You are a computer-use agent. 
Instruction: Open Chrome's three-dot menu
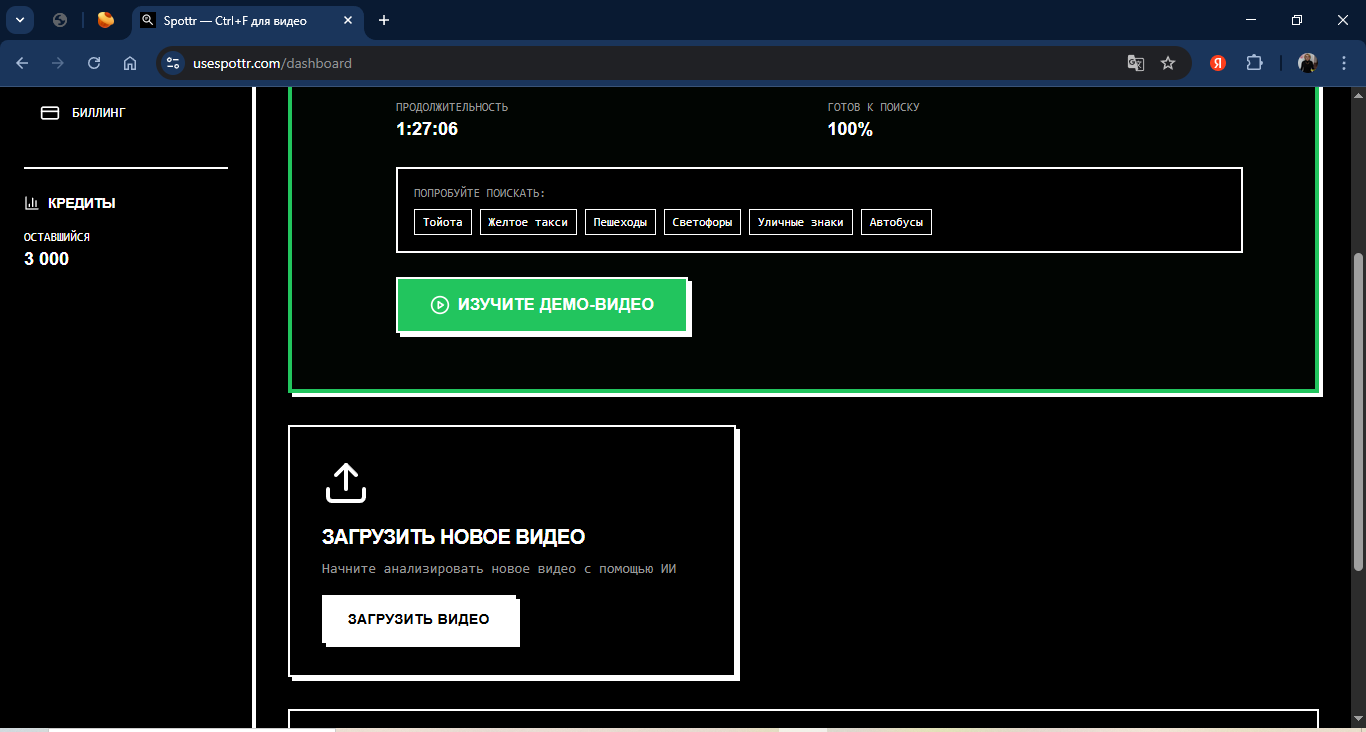(x=1342, y=63)
